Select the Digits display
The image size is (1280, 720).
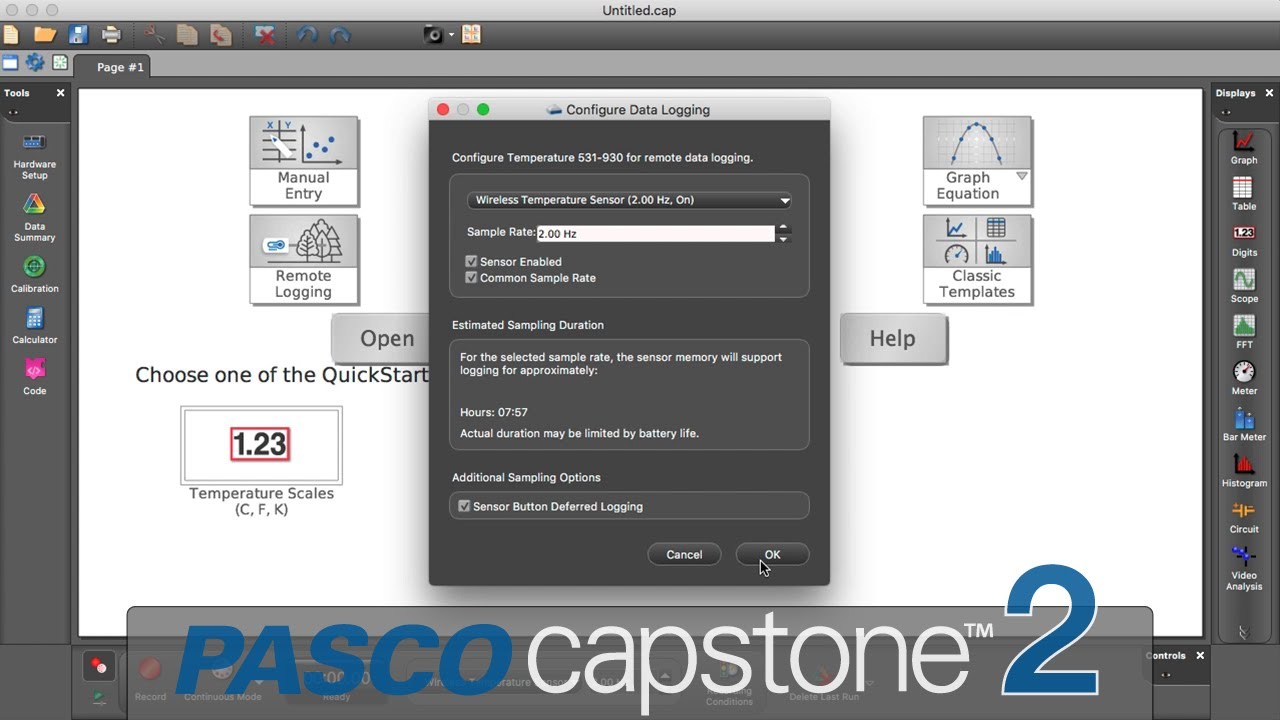(x=1244, y=240)
